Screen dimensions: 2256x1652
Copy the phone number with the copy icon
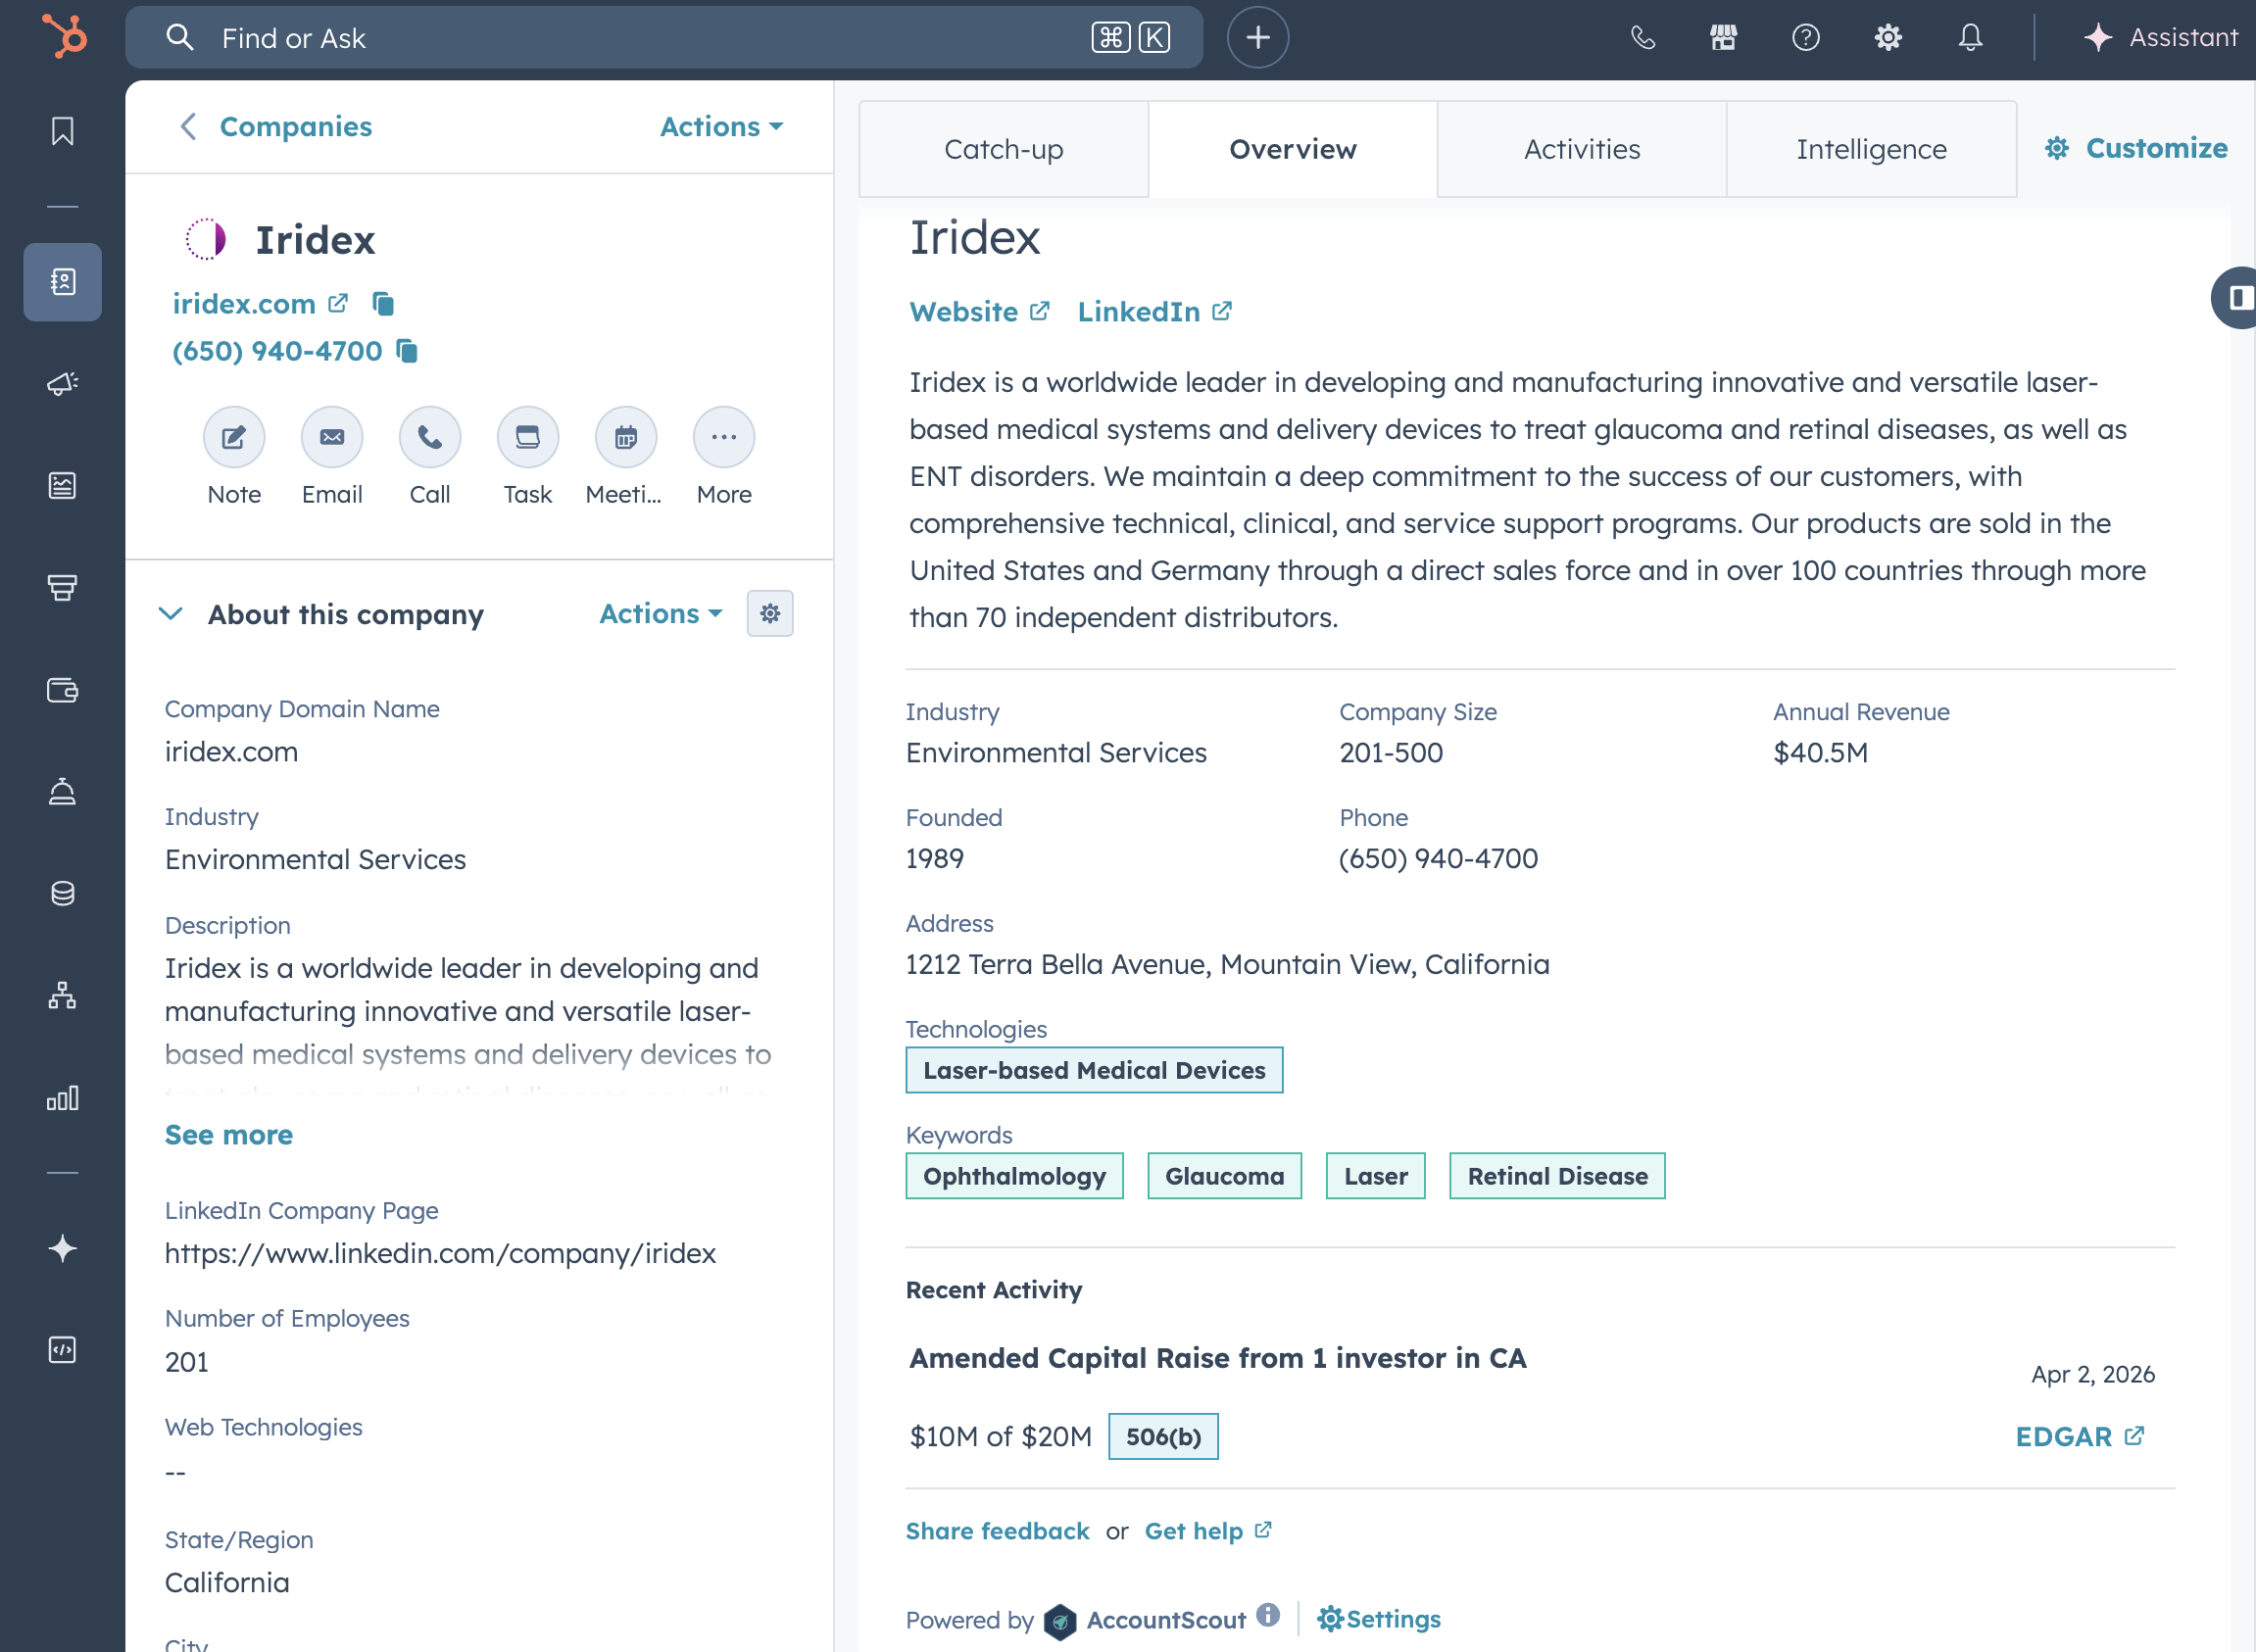(x=407, y=351)
